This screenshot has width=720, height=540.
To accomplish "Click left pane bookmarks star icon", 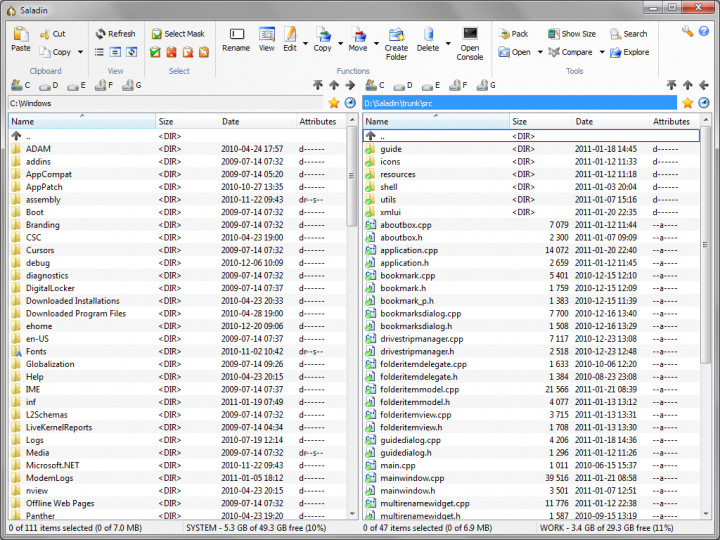I will point(334,103).
